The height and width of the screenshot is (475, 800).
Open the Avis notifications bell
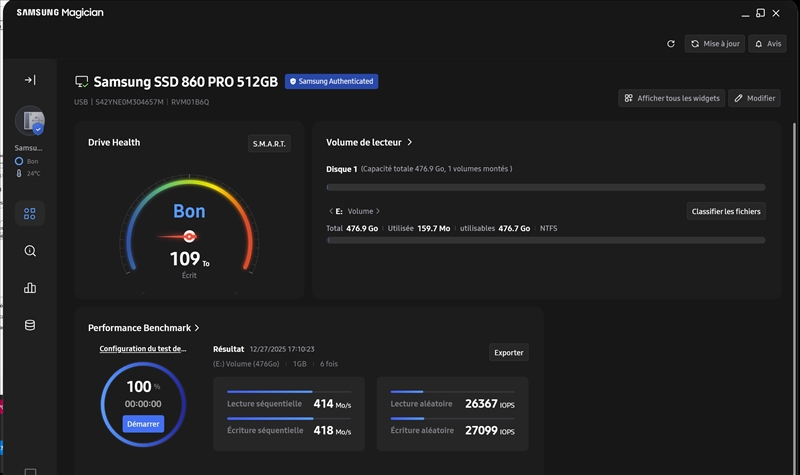click(768, 44)
